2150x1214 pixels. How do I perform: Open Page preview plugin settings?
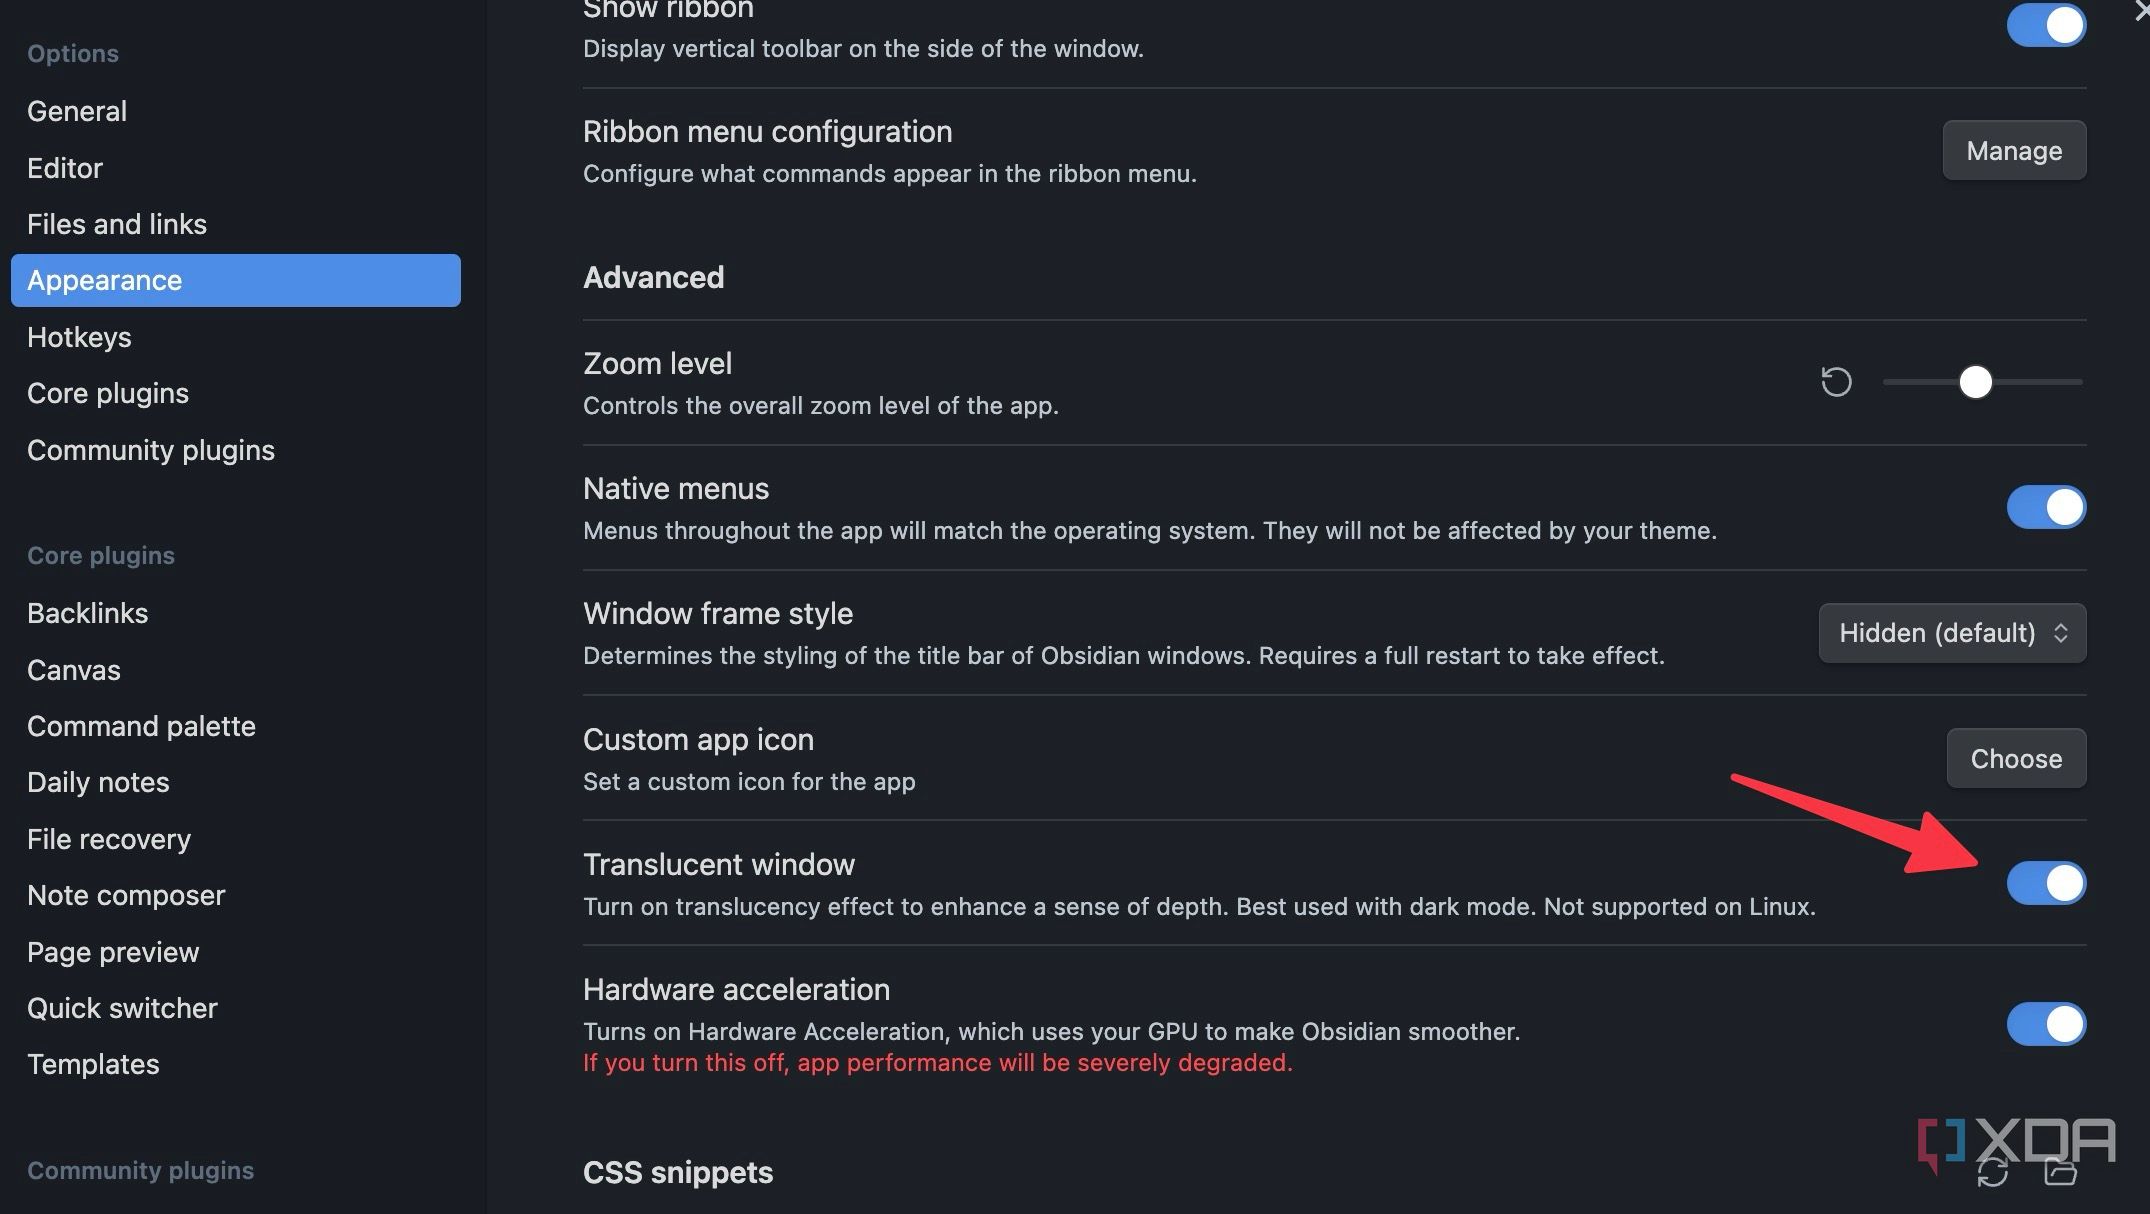click(x=113, y=952)
